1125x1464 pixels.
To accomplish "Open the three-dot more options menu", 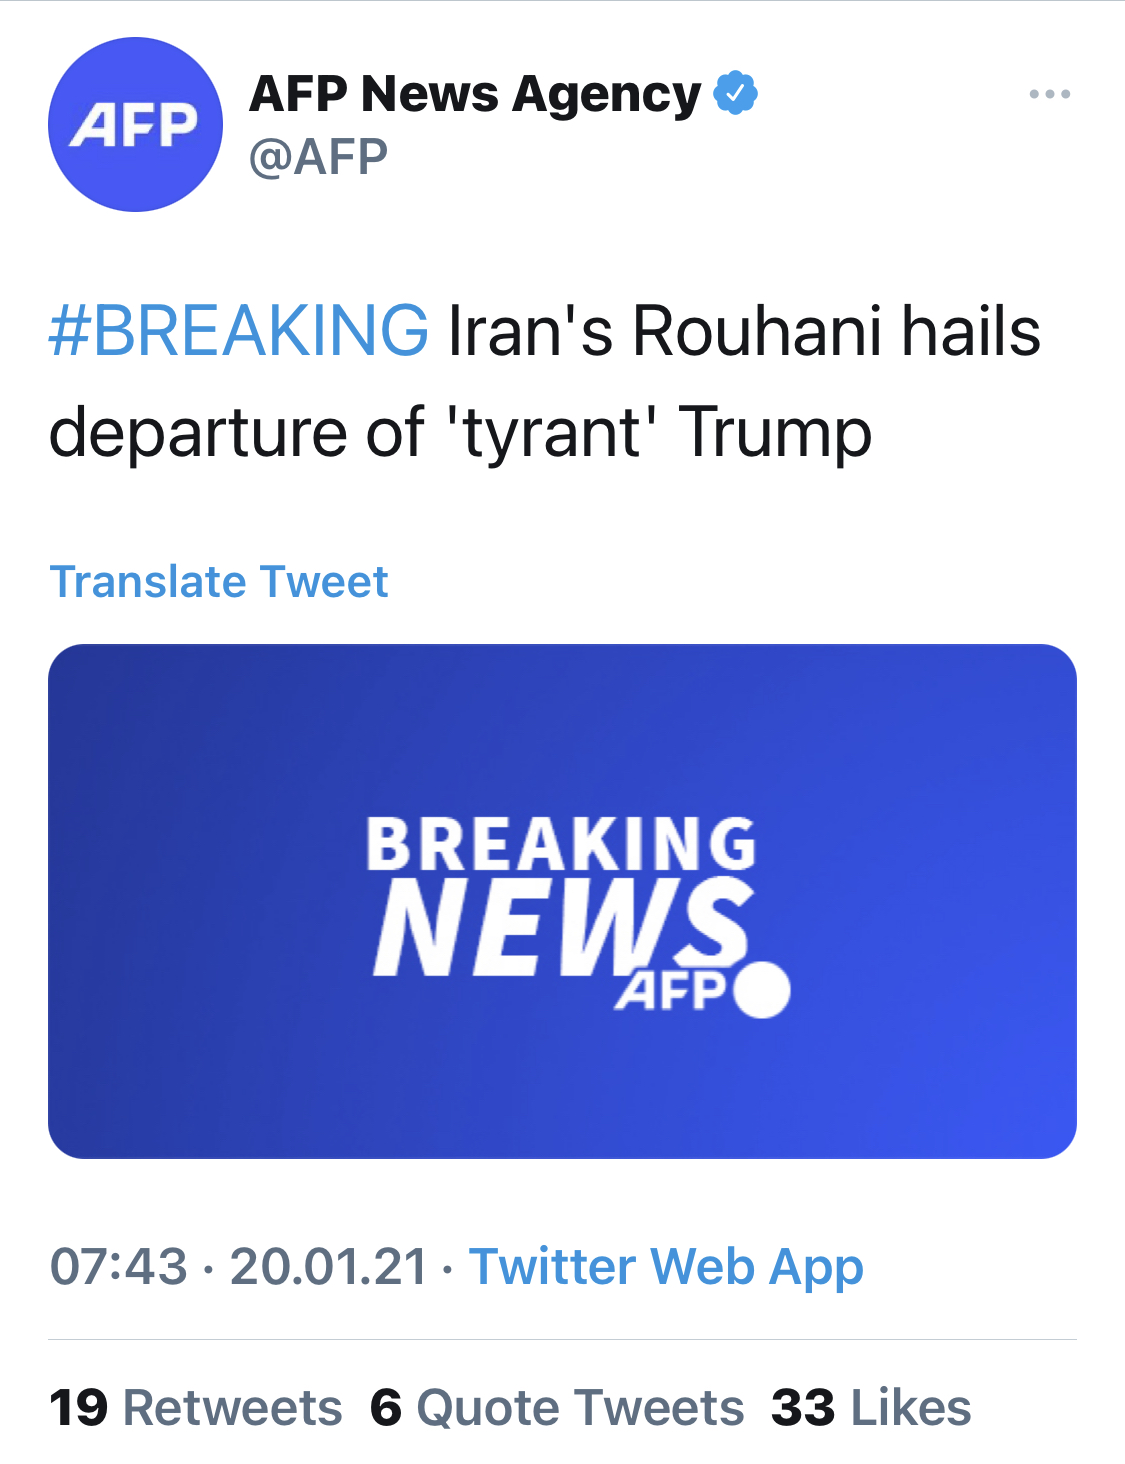I will [x=1049, y=94].
